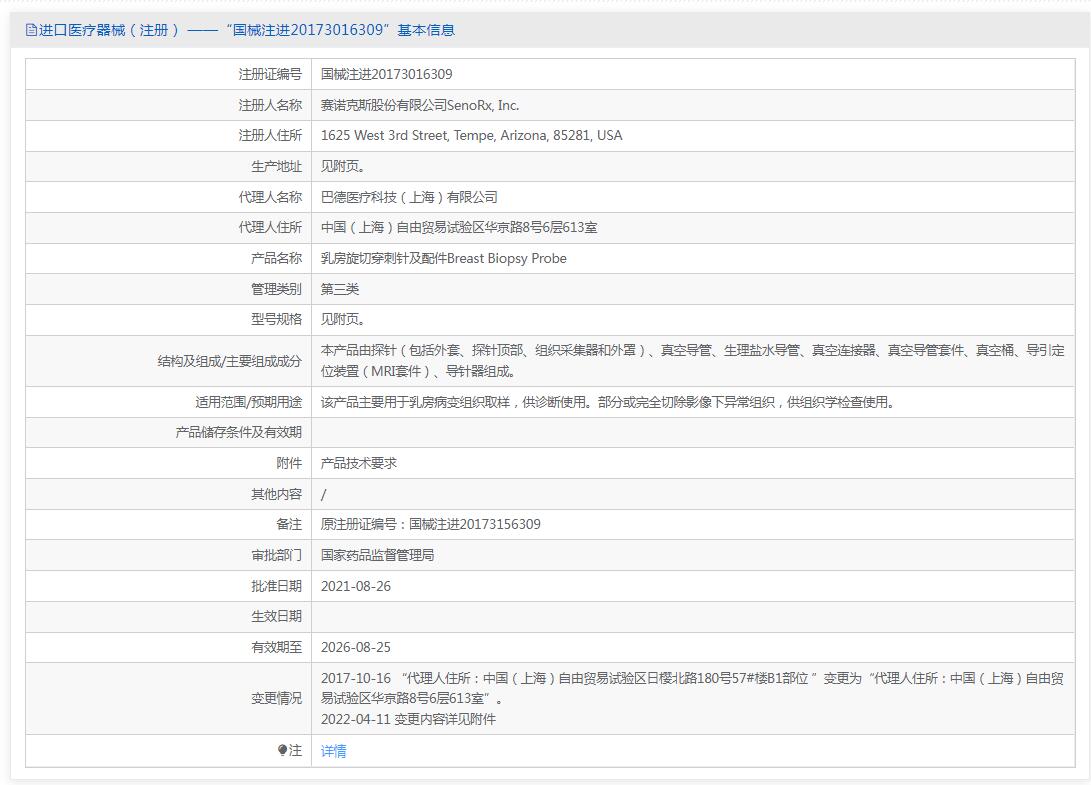Click the 注册人名称 label
Viewport: 1091px width, 785px height.
(x=270, y=105)
